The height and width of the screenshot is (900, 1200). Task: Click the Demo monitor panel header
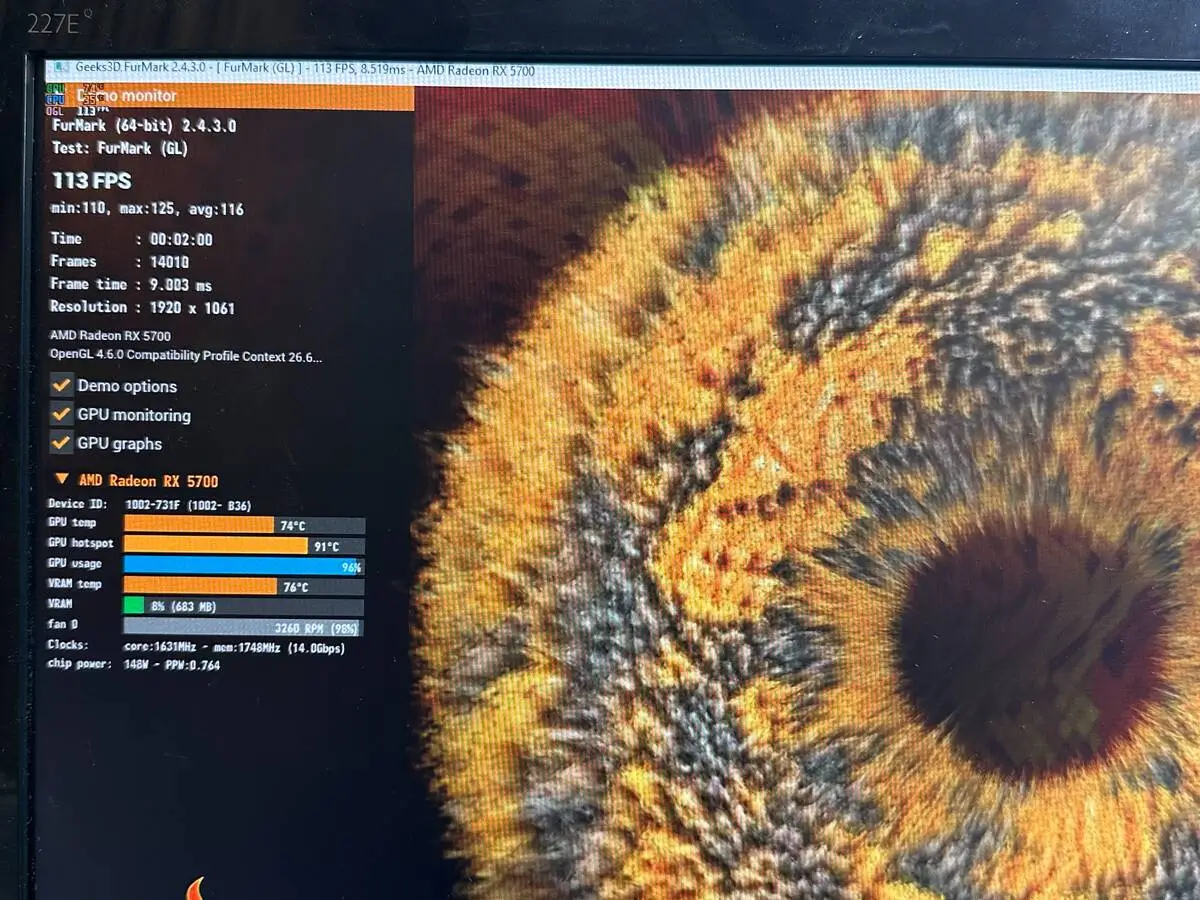230,96
